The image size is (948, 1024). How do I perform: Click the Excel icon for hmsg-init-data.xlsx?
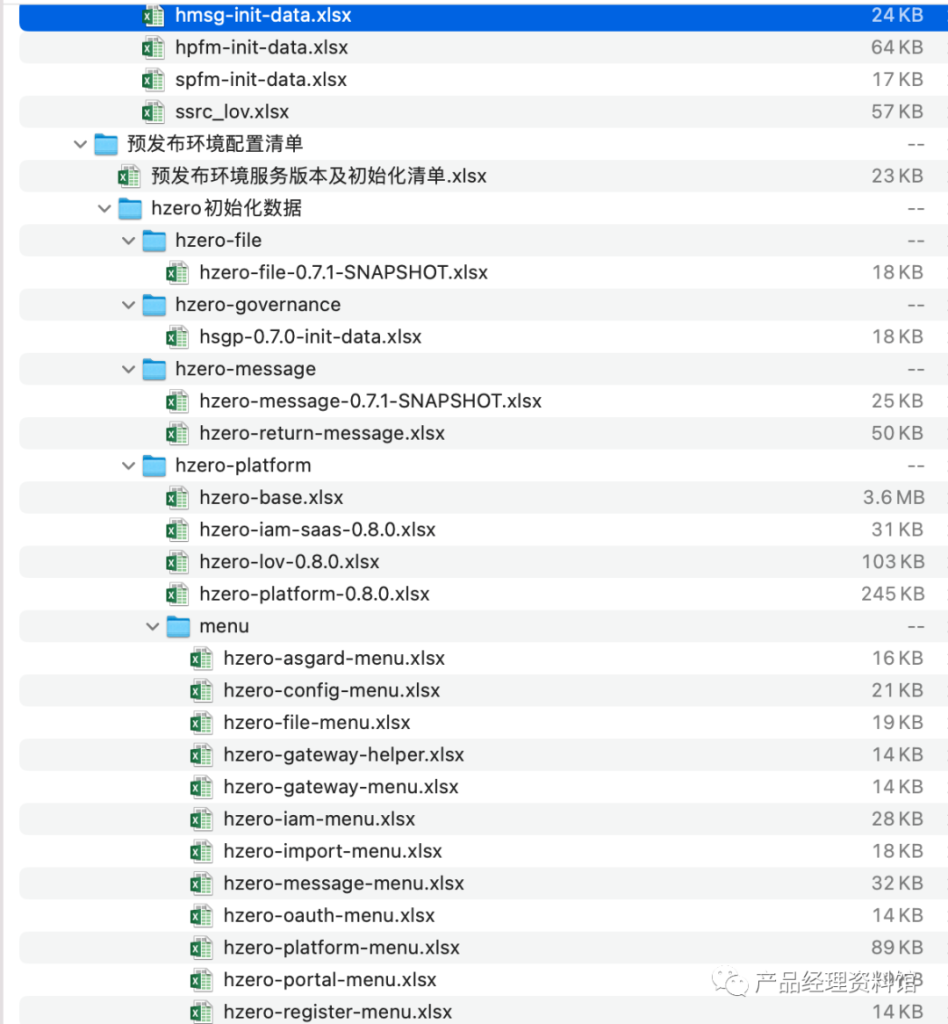coord(153,16)
